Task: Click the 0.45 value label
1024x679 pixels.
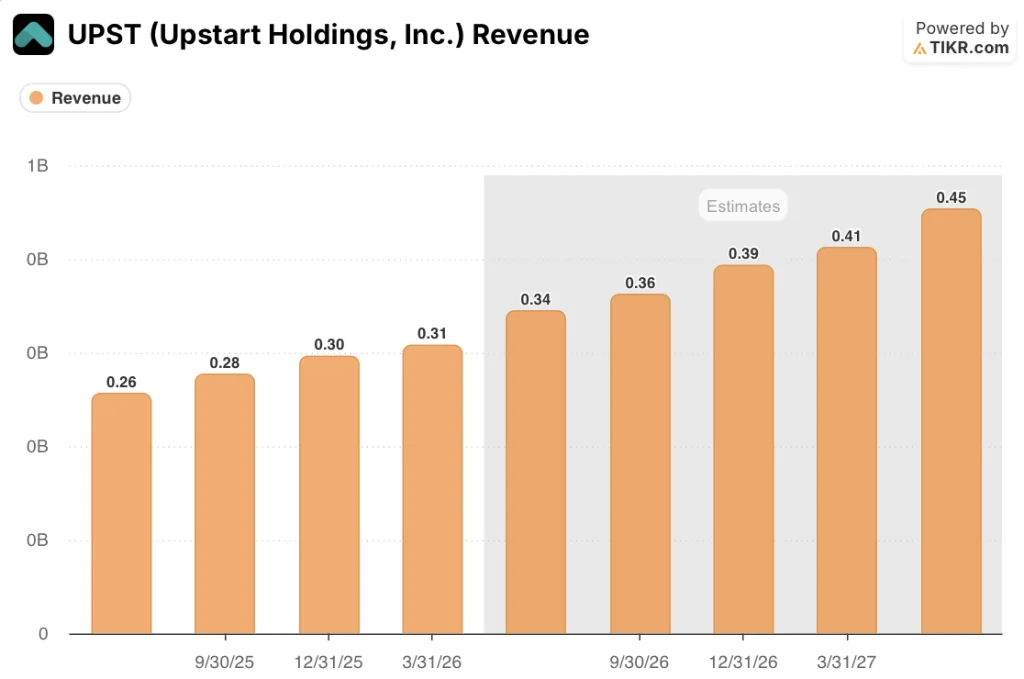Action: pos(951,197)
